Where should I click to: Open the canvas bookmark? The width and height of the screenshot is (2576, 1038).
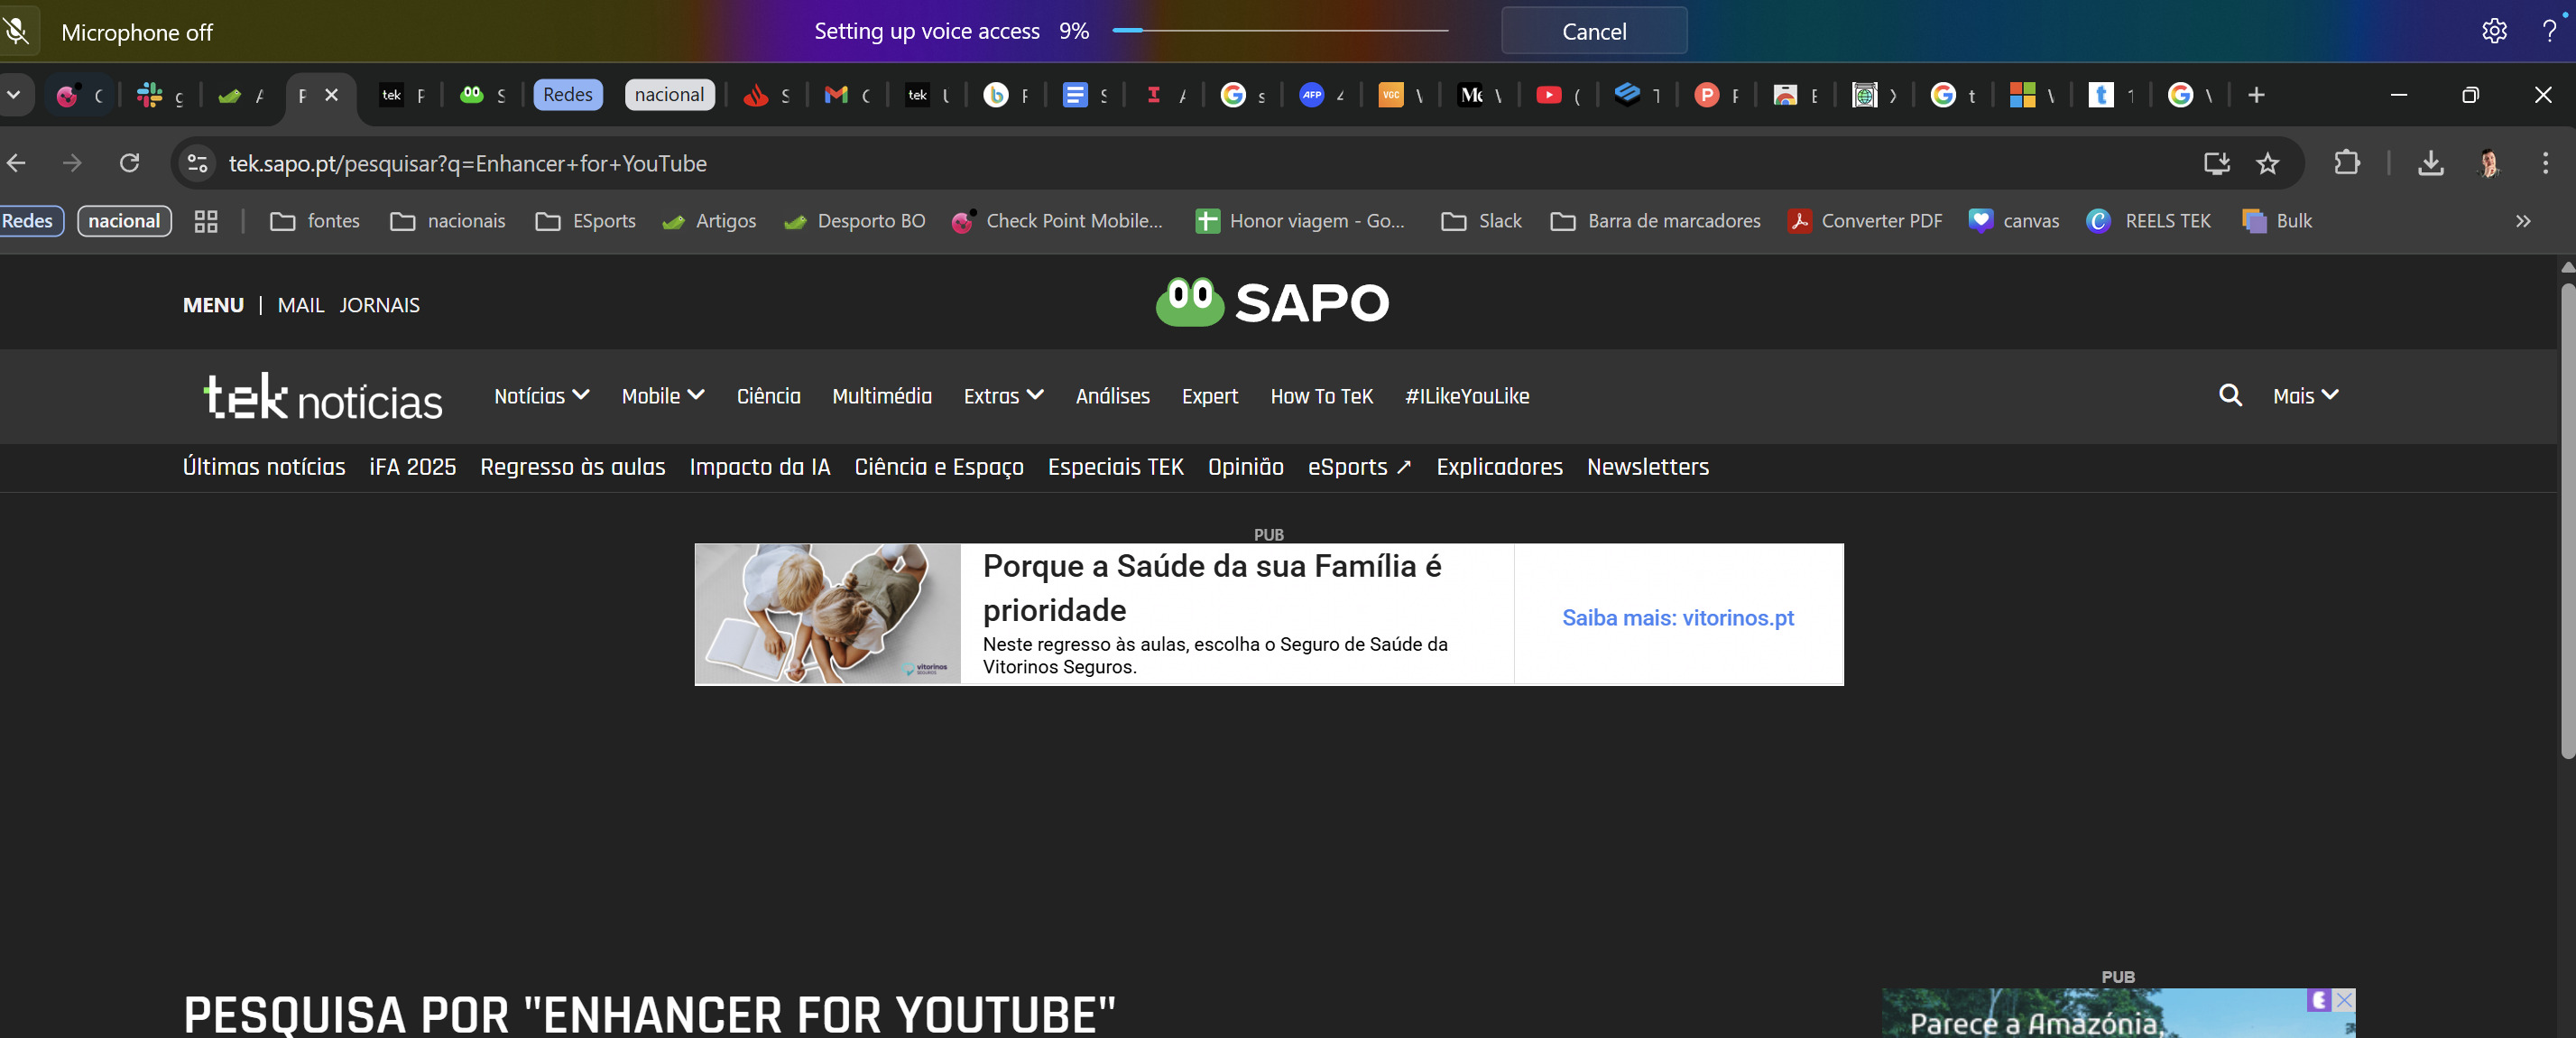(2013, 221)
